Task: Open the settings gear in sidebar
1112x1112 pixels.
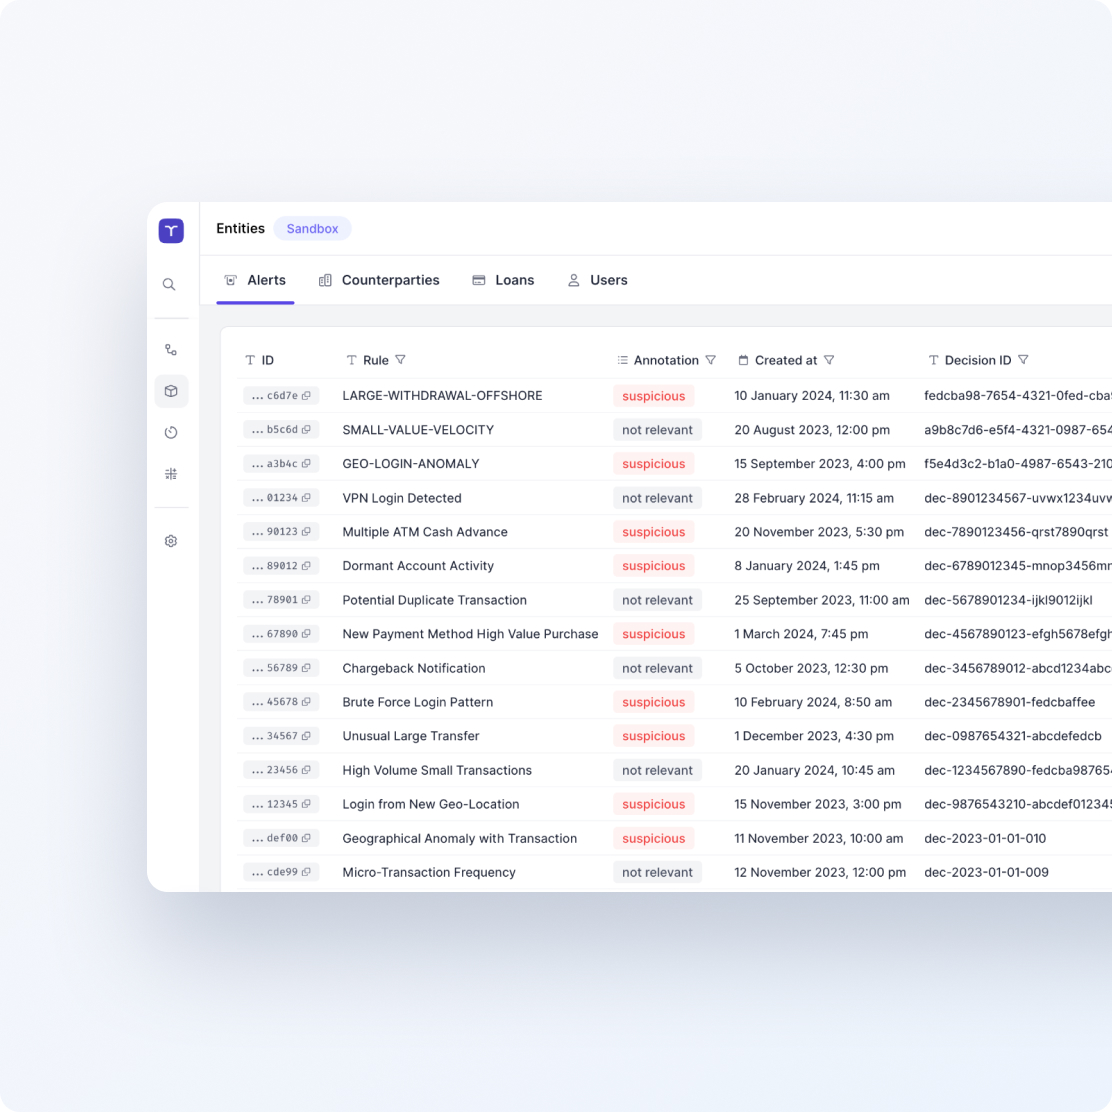Action: pyautogui.click(x=171, y=541)
